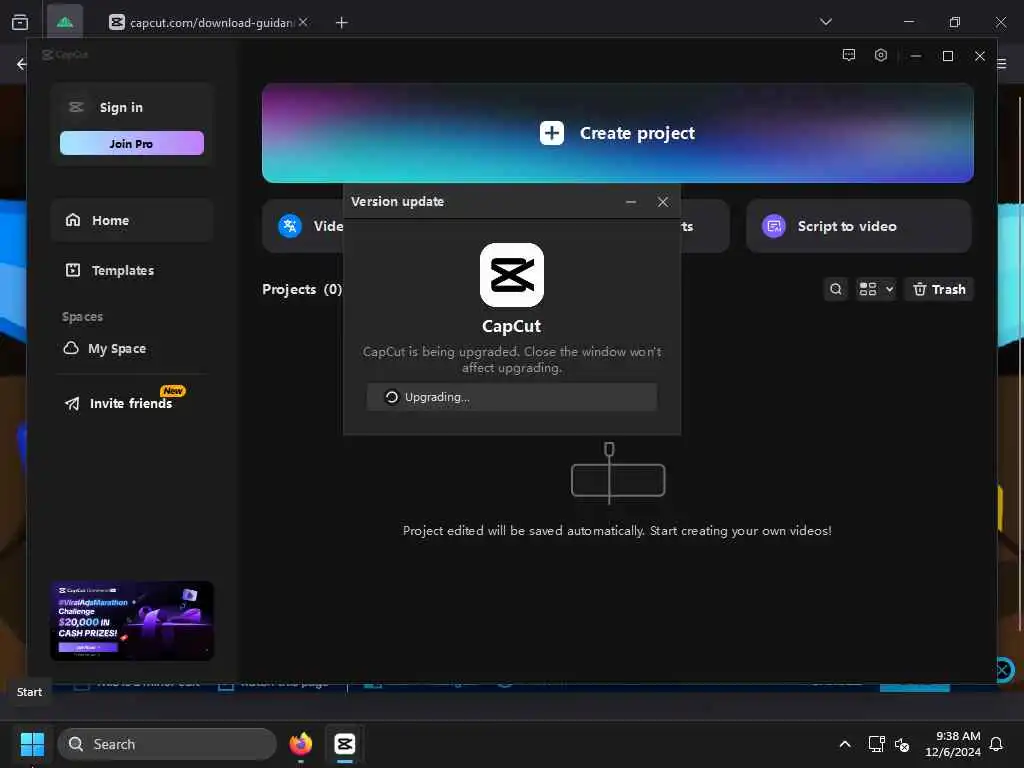Click the Spaces section label

pos(82,317)
